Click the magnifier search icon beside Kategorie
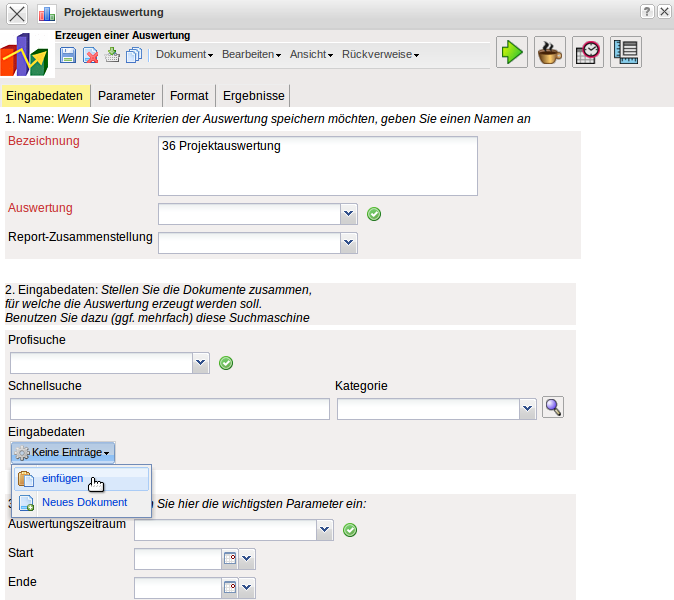The height and width of the screenshot is (600, 674). (x=553, y=407)
